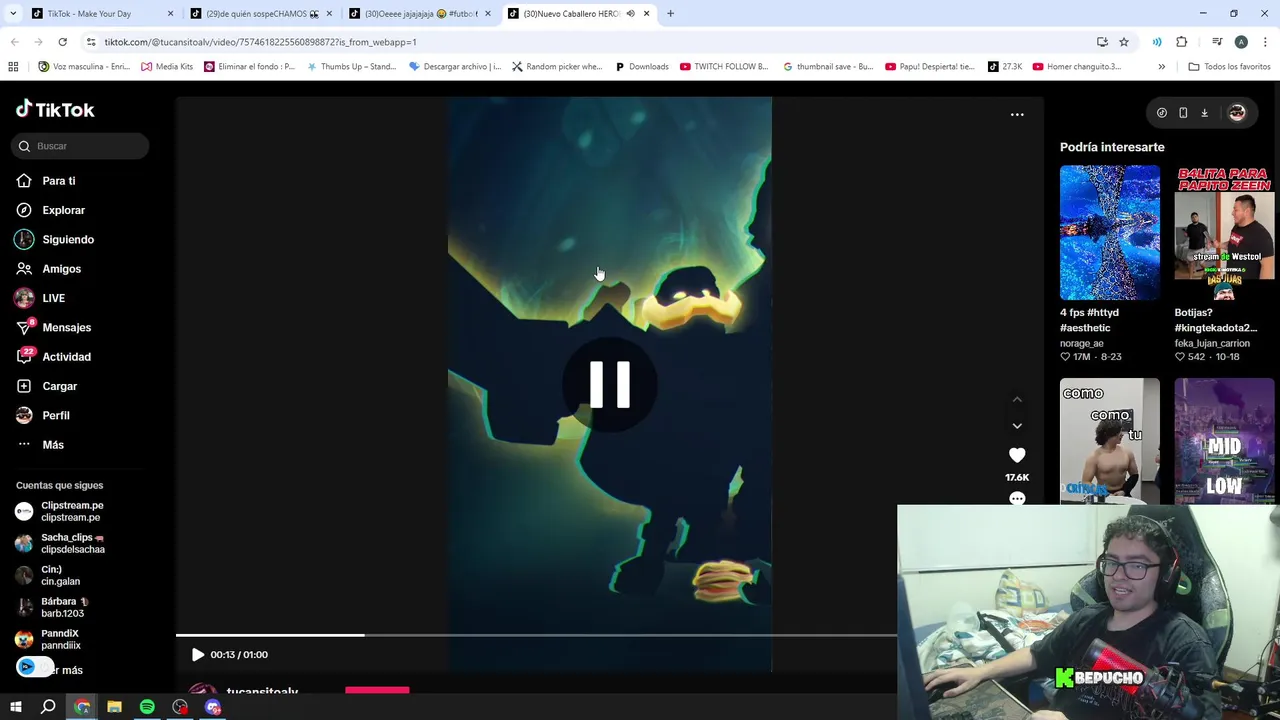The width and height of the screenshot is (1280, 720).
Task: Open File Explorer from the taskbar
Action: [x=114, y=707]
